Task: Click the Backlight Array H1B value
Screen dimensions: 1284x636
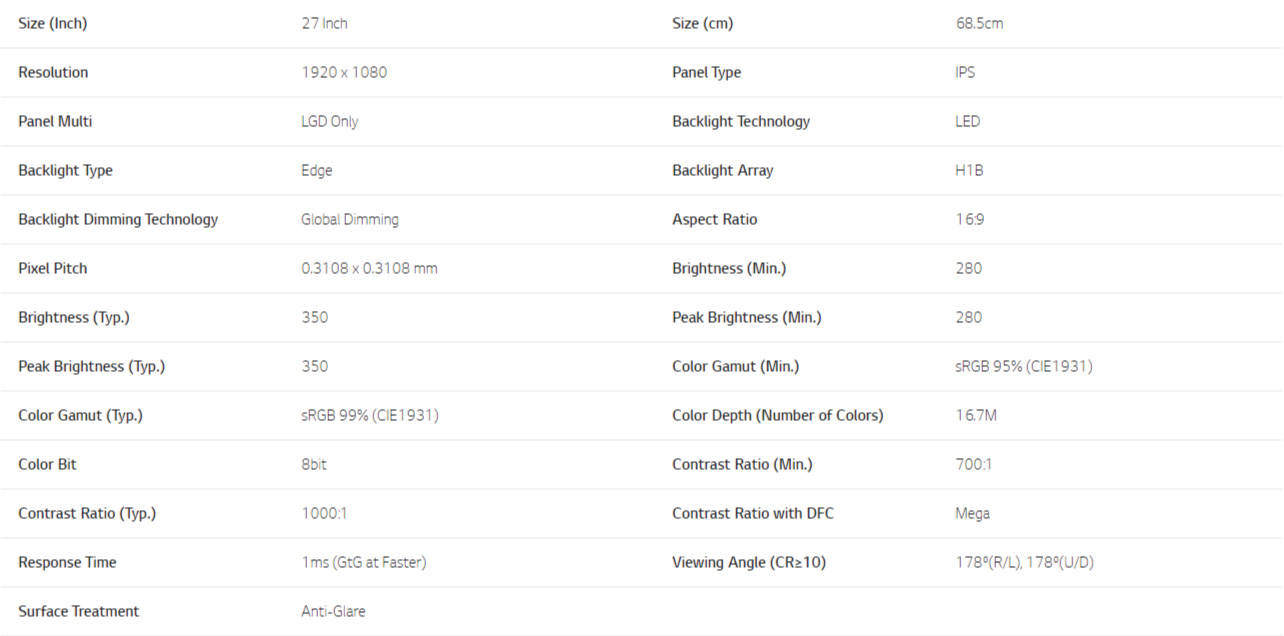Action: (969, 170)
